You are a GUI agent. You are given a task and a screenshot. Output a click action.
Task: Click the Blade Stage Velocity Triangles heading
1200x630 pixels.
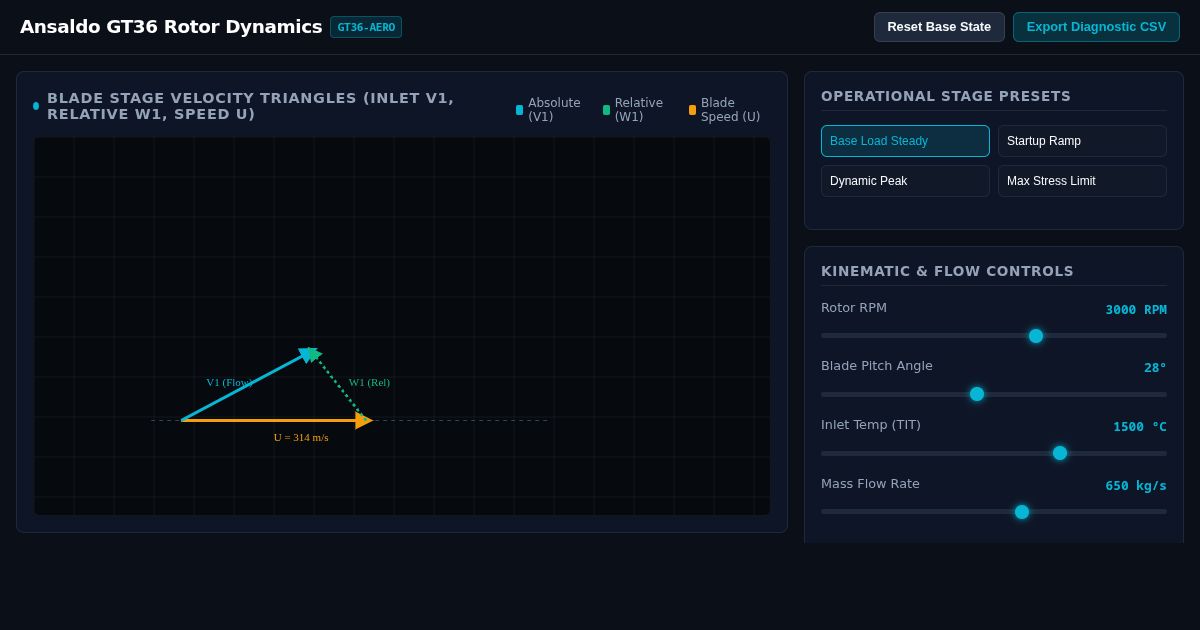point(250,106)
